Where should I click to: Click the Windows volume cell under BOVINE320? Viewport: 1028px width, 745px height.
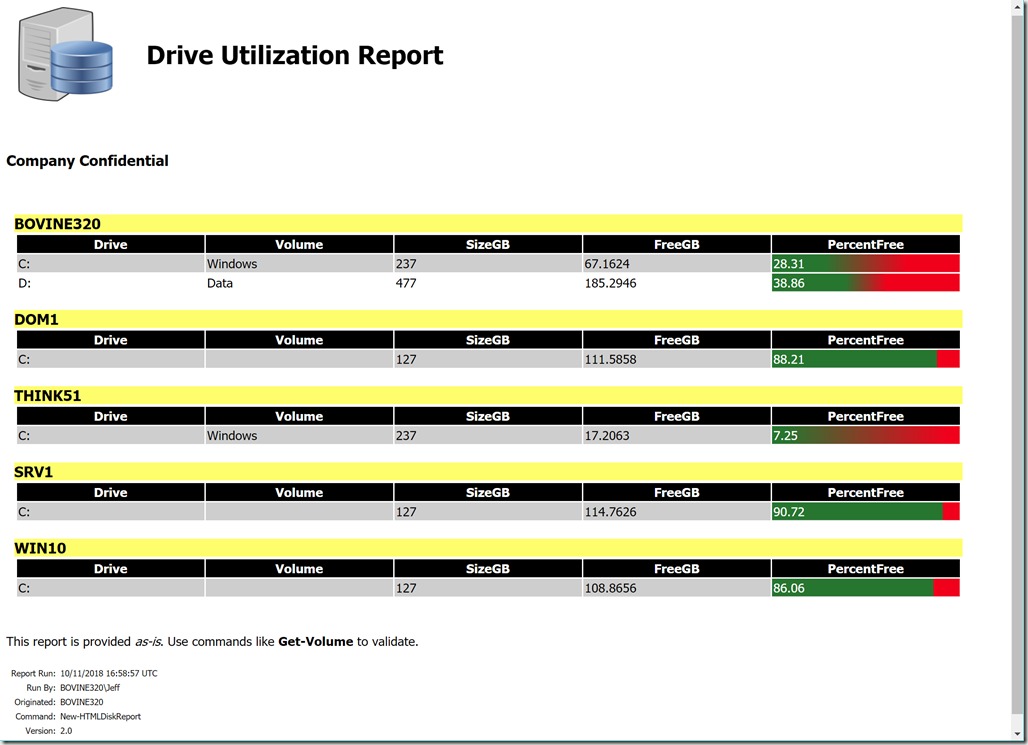pos(299,264)
